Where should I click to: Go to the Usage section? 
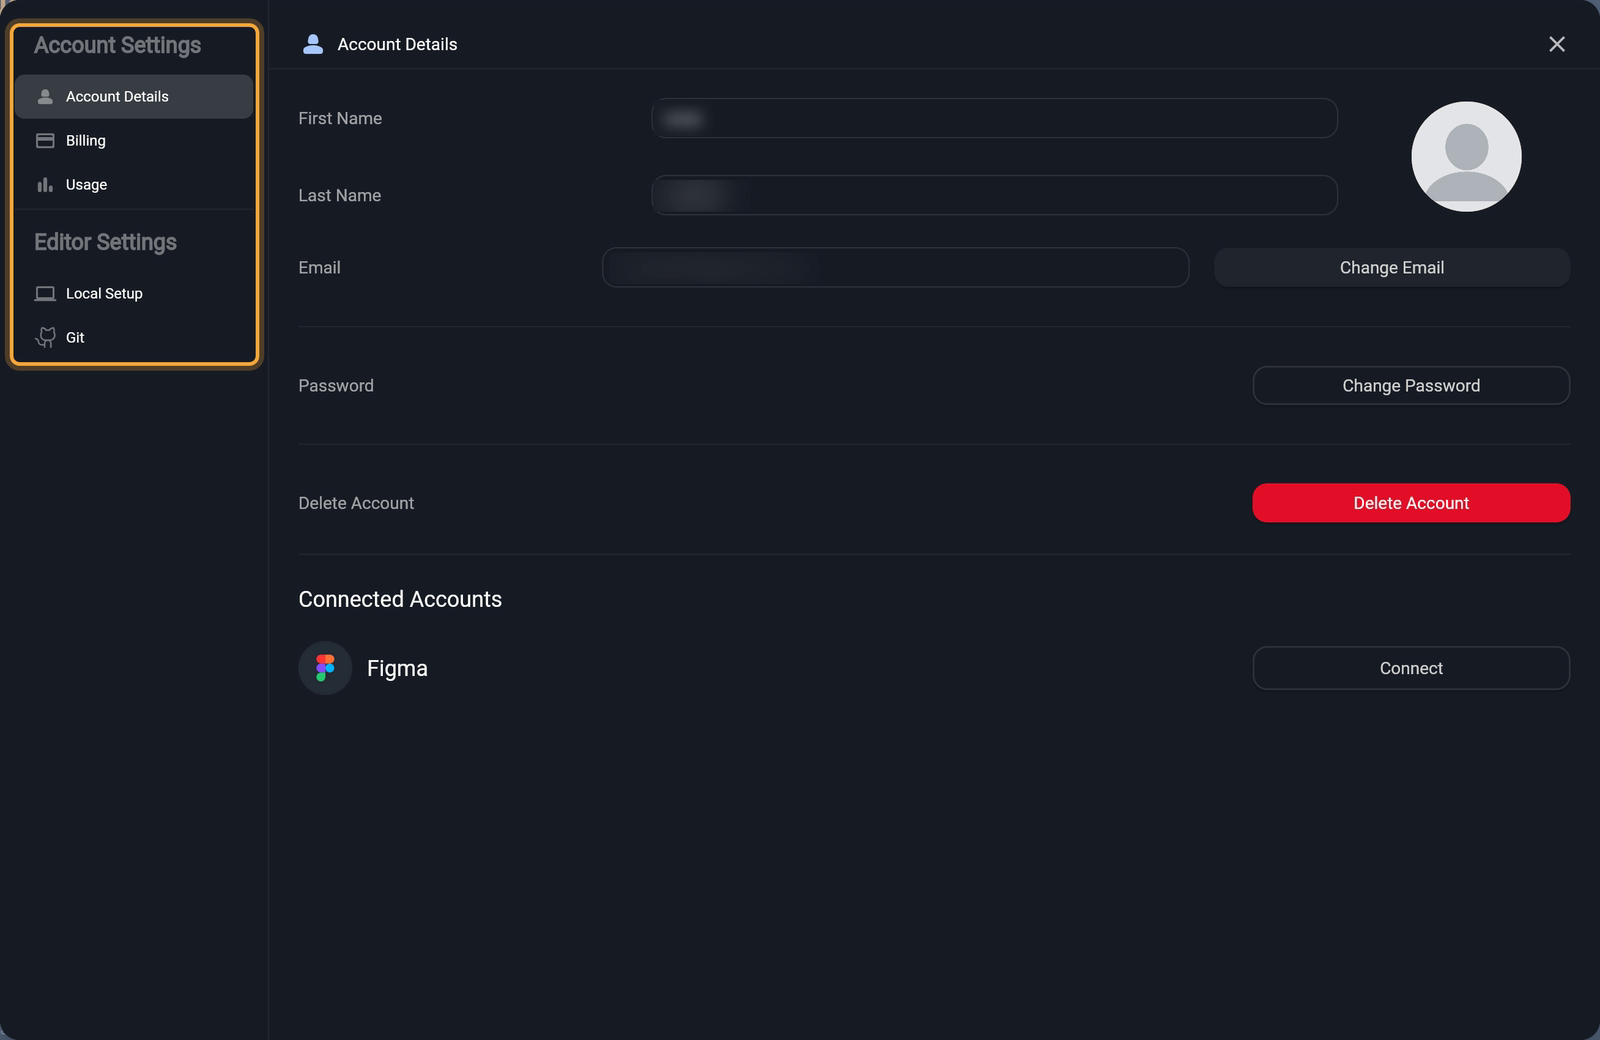pos(134,185)
